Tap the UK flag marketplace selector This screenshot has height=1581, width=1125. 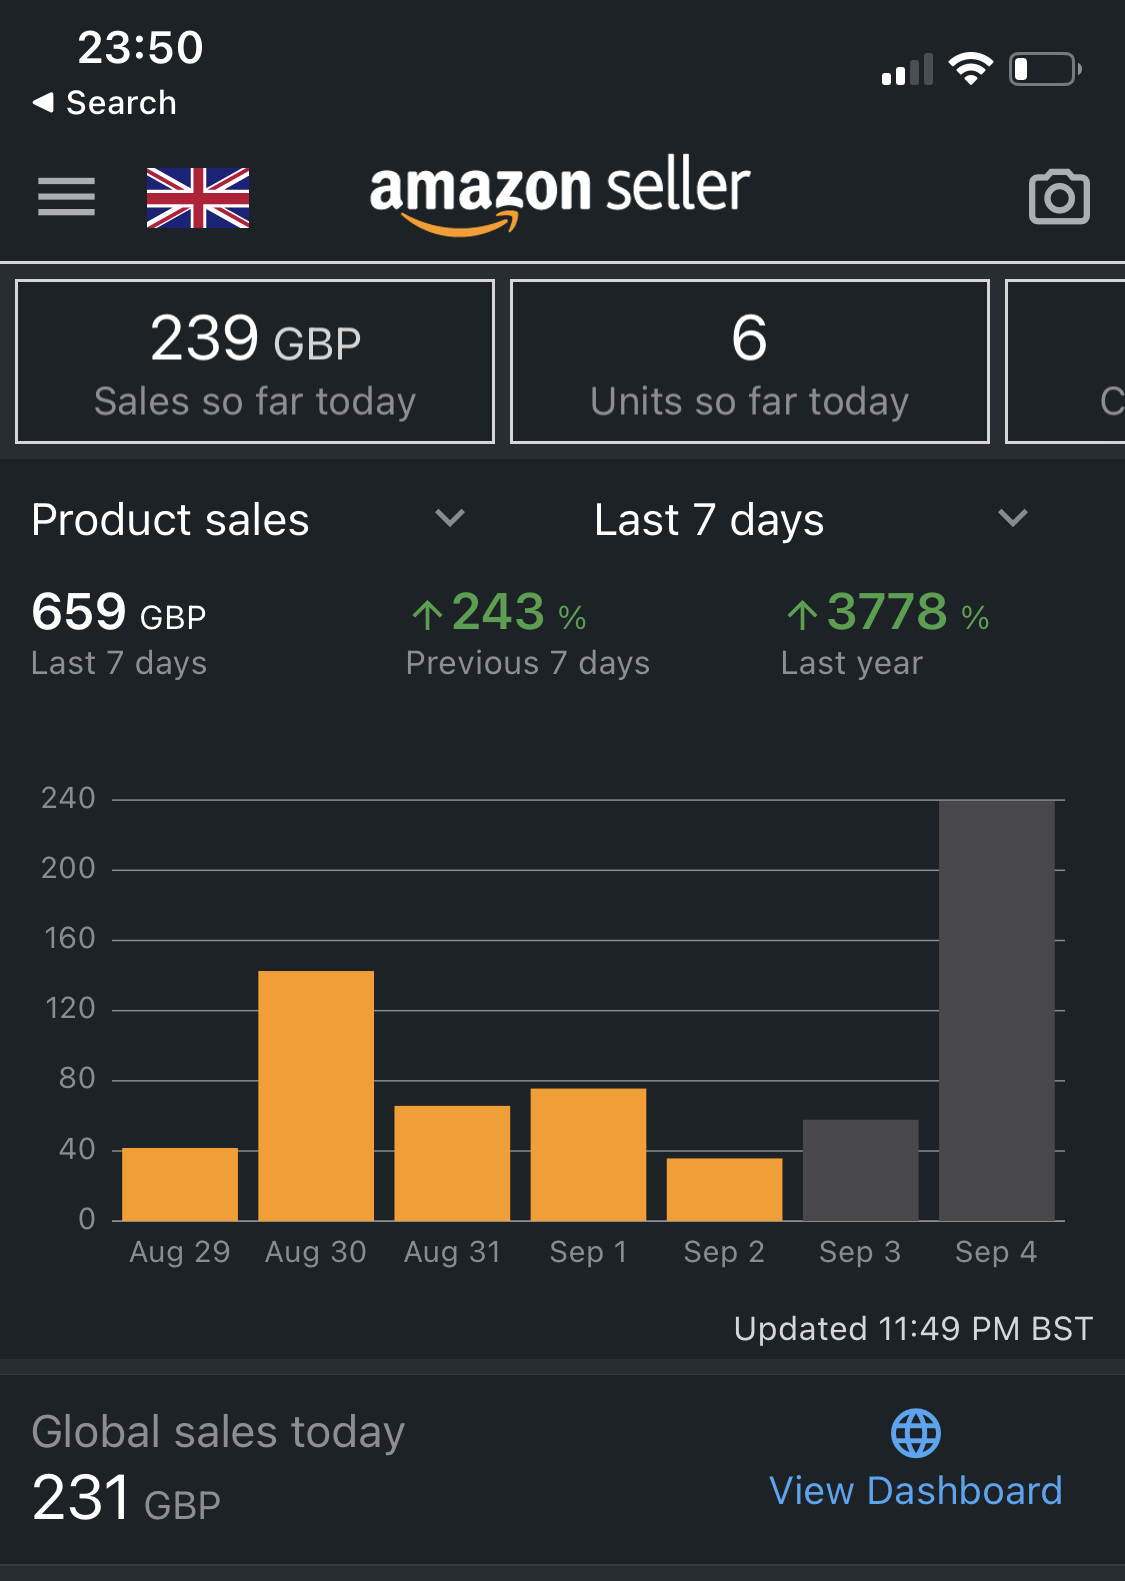[x=198, y=198]
